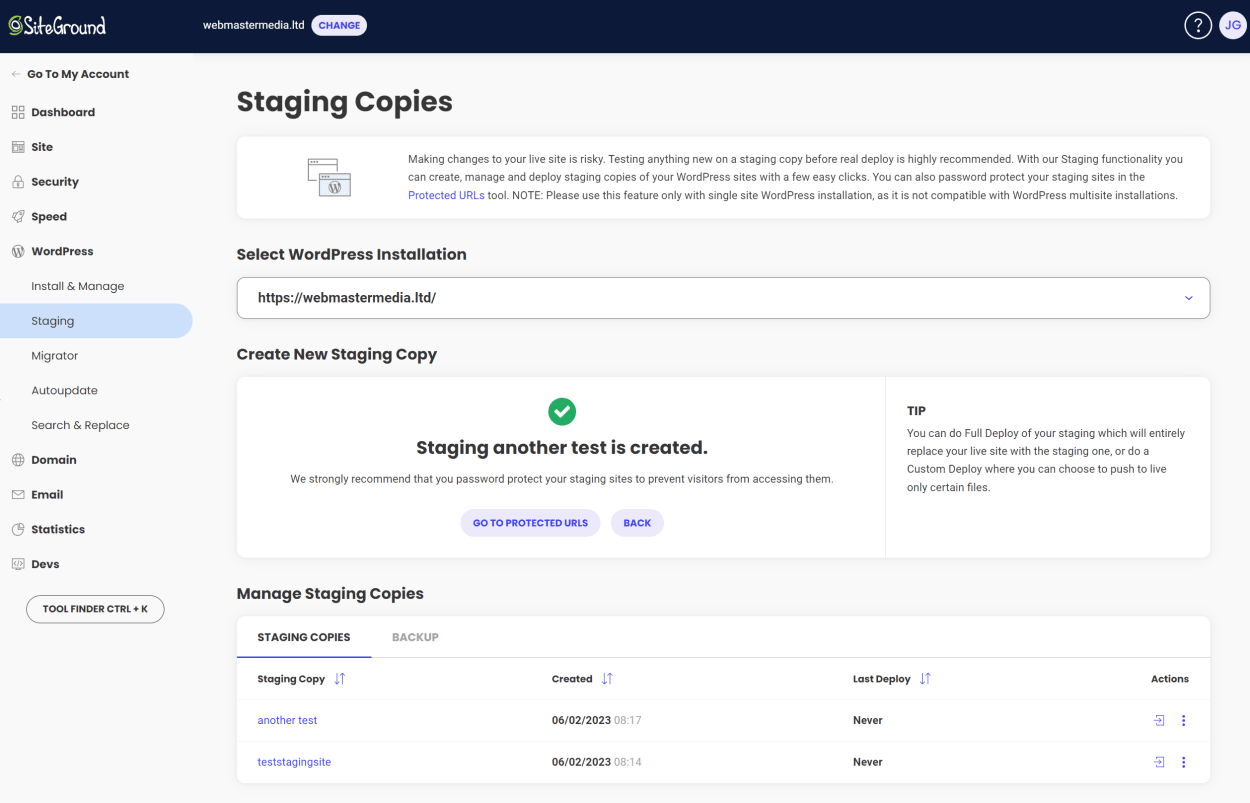This screenshot has width=1250, height=803.
Task: Follow the Protected URLs link
Action: (446, 195)
